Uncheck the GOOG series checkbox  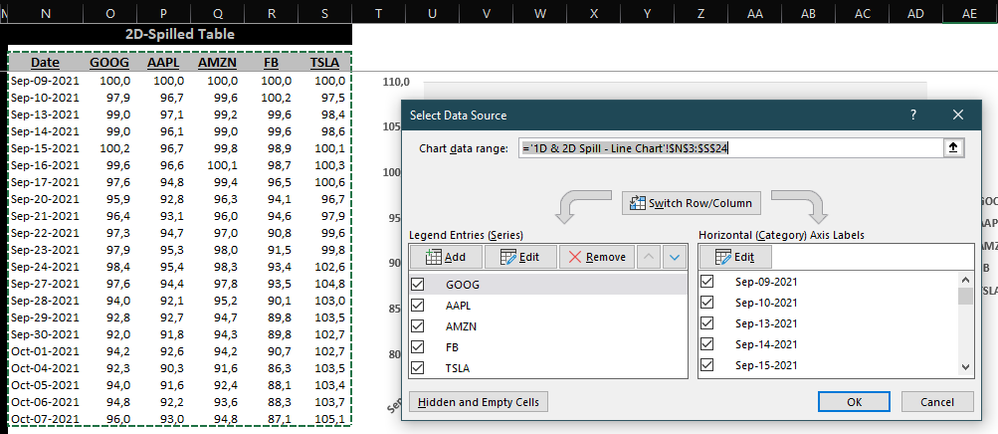(x=418, y=284)
